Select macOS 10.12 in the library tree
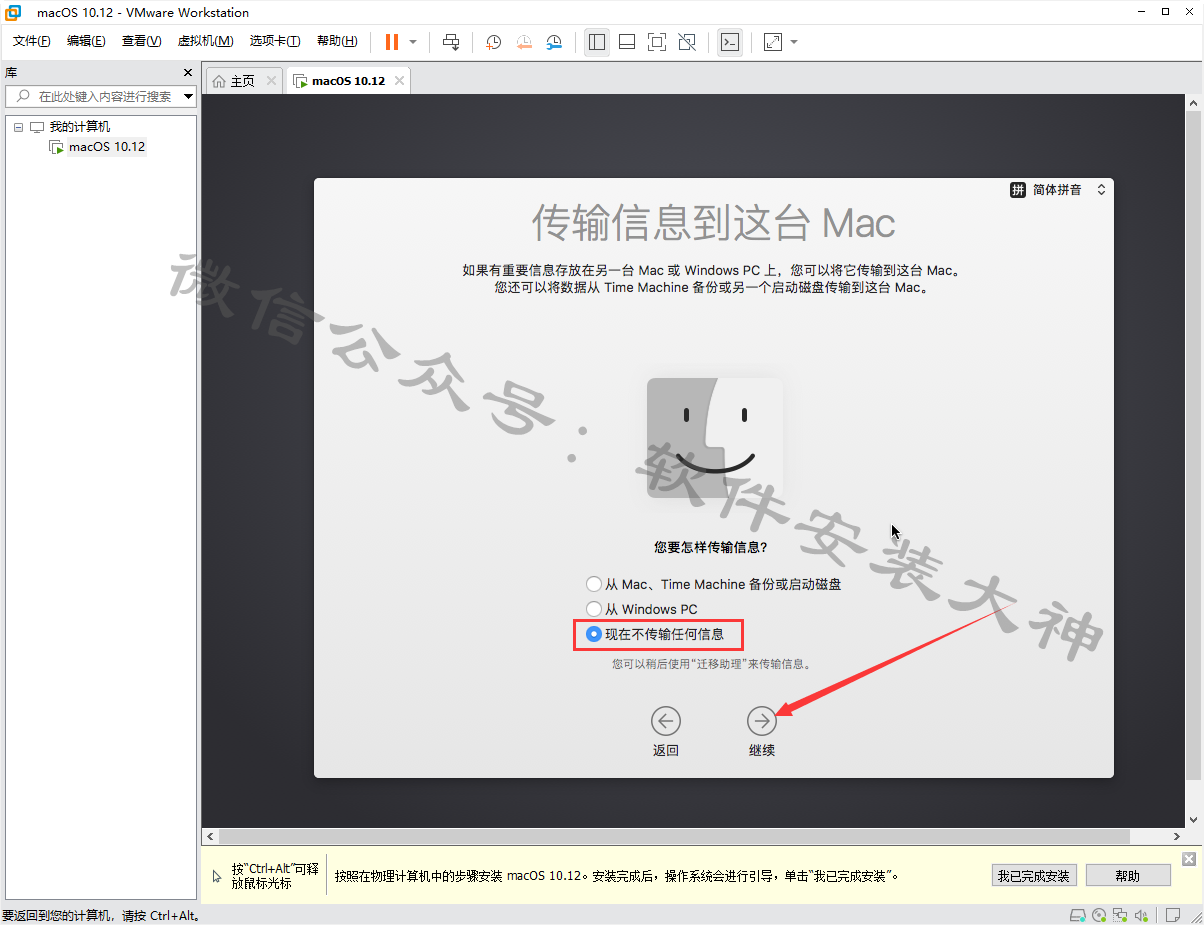The image size is (1204, 925). pos(106,147)
